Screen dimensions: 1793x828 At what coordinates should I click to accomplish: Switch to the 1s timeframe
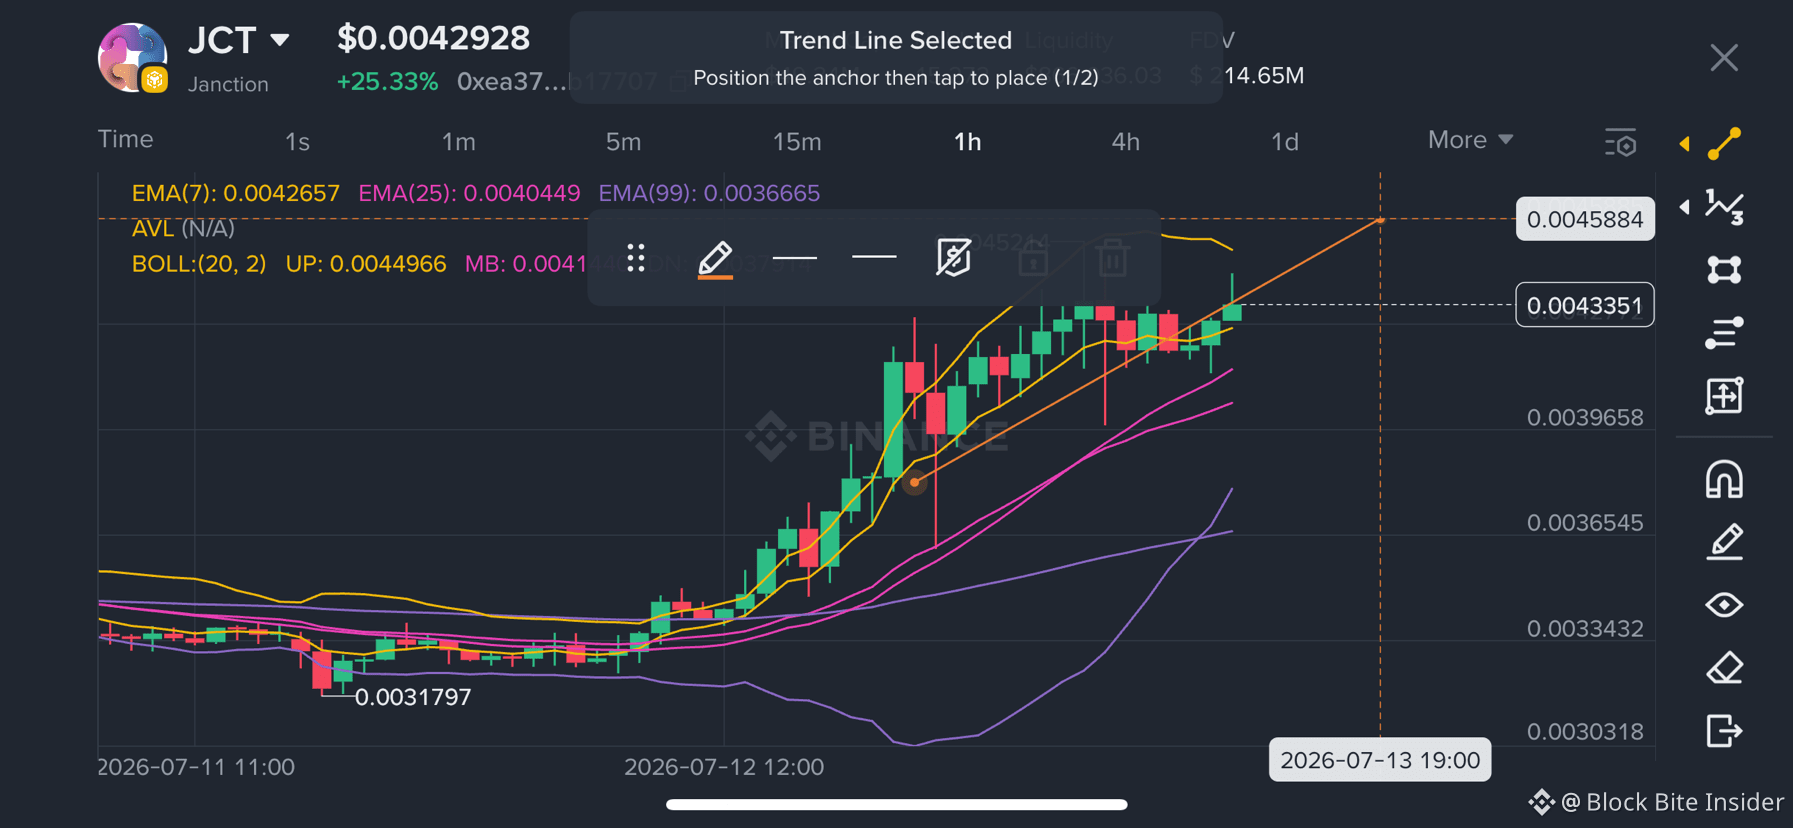coord(297,142)
